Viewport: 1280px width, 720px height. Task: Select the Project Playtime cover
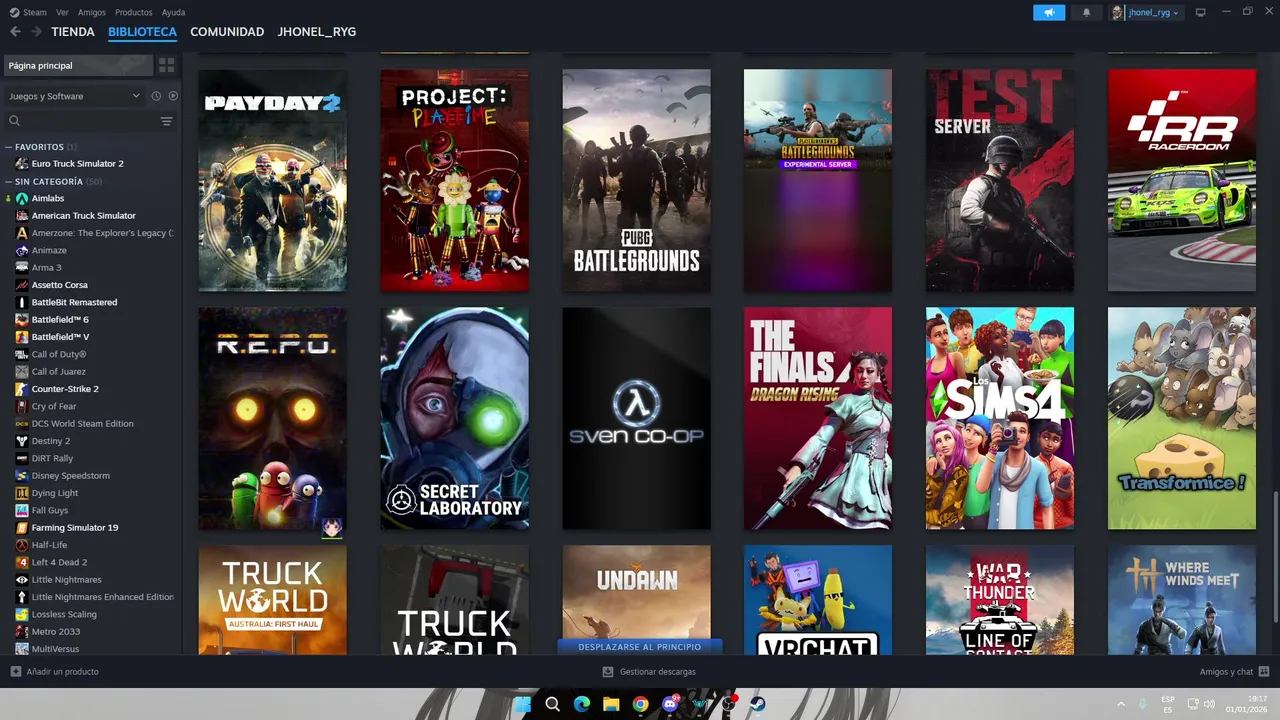click(455, 180)
